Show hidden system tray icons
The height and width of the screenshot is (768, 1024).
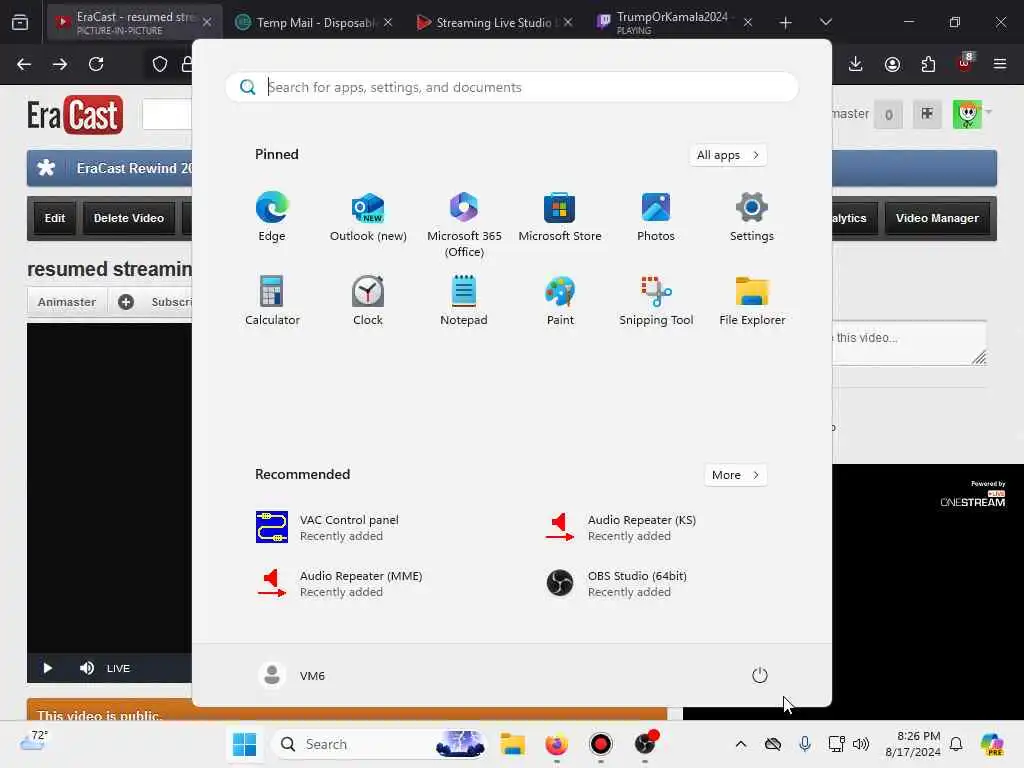click(x=741, y=744)
